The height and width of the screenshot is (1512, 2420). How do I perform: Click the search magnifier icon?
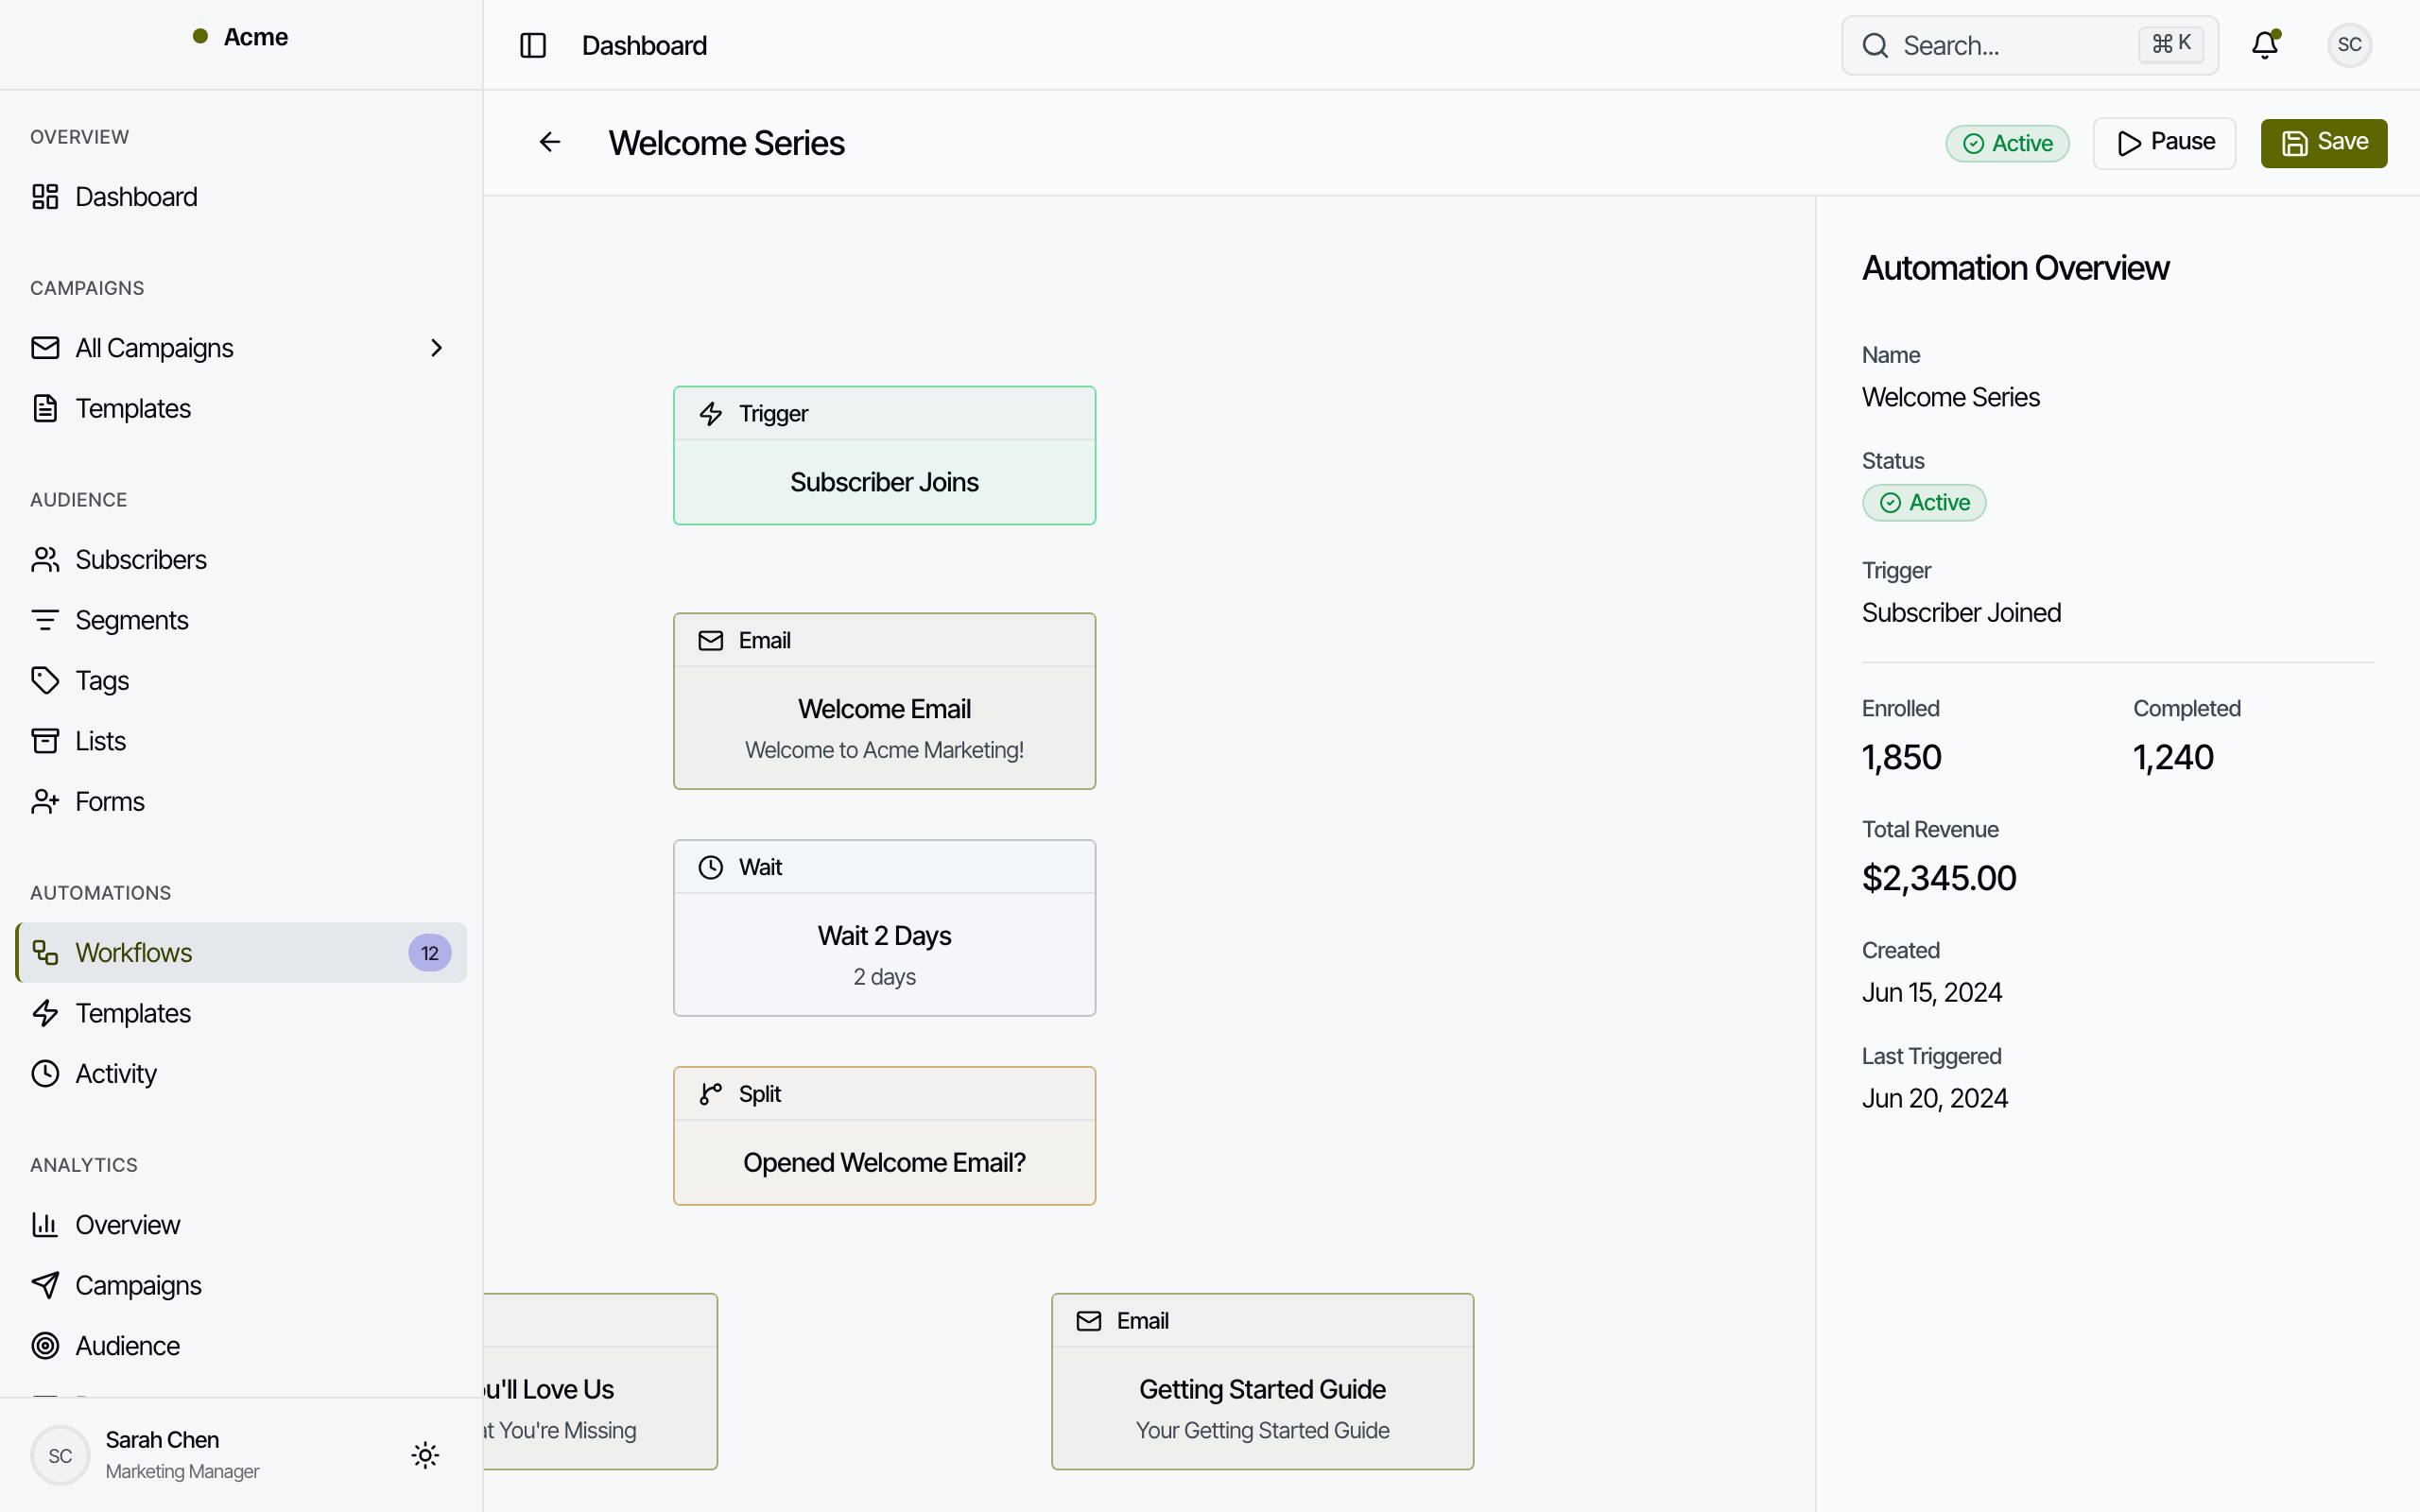tap(1876, 45)
